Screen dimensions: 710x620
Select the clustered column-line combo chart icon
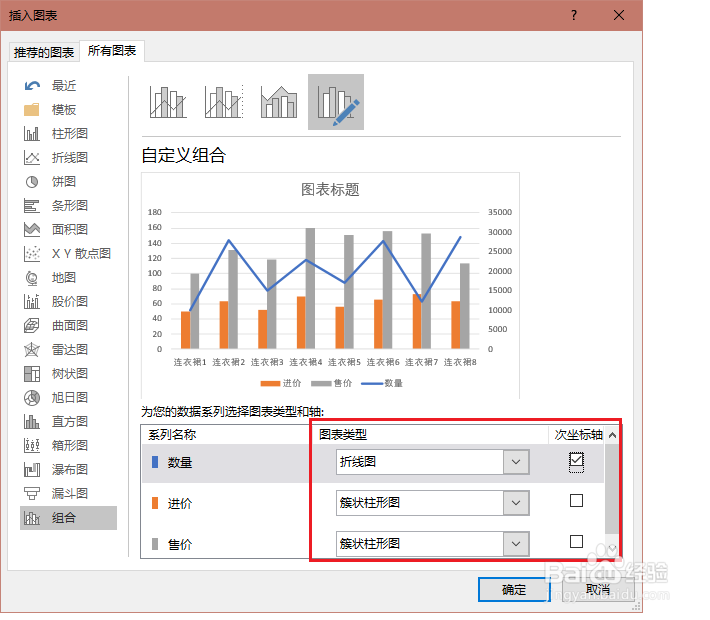pos(168,102)
